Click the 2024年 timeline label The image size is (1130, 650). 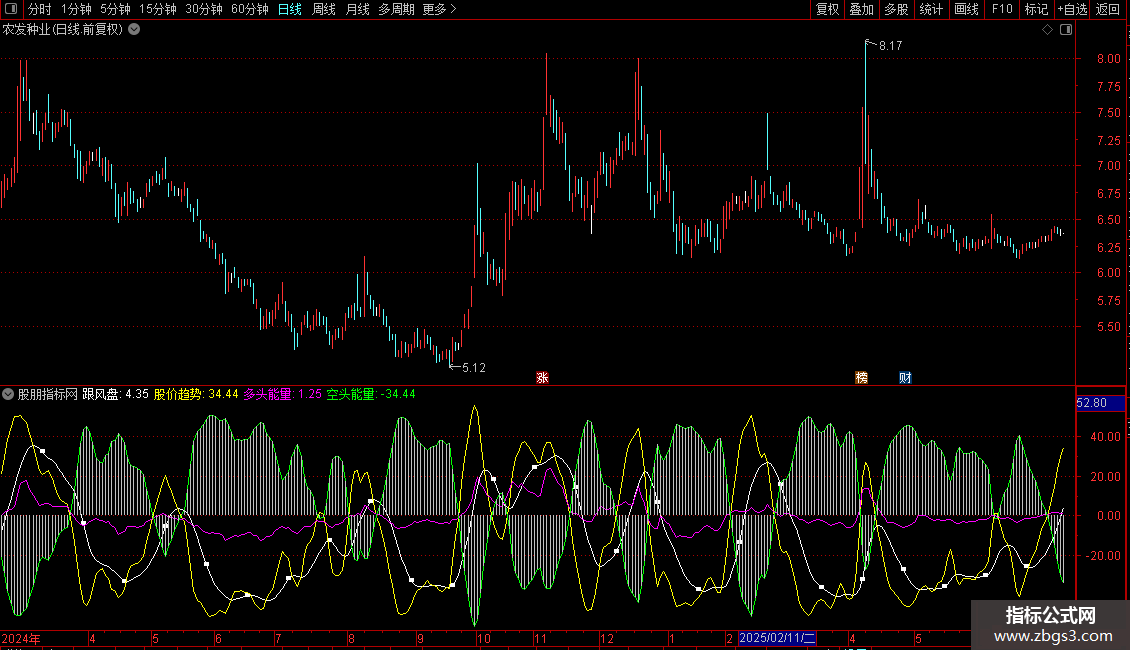pos(21,638)
